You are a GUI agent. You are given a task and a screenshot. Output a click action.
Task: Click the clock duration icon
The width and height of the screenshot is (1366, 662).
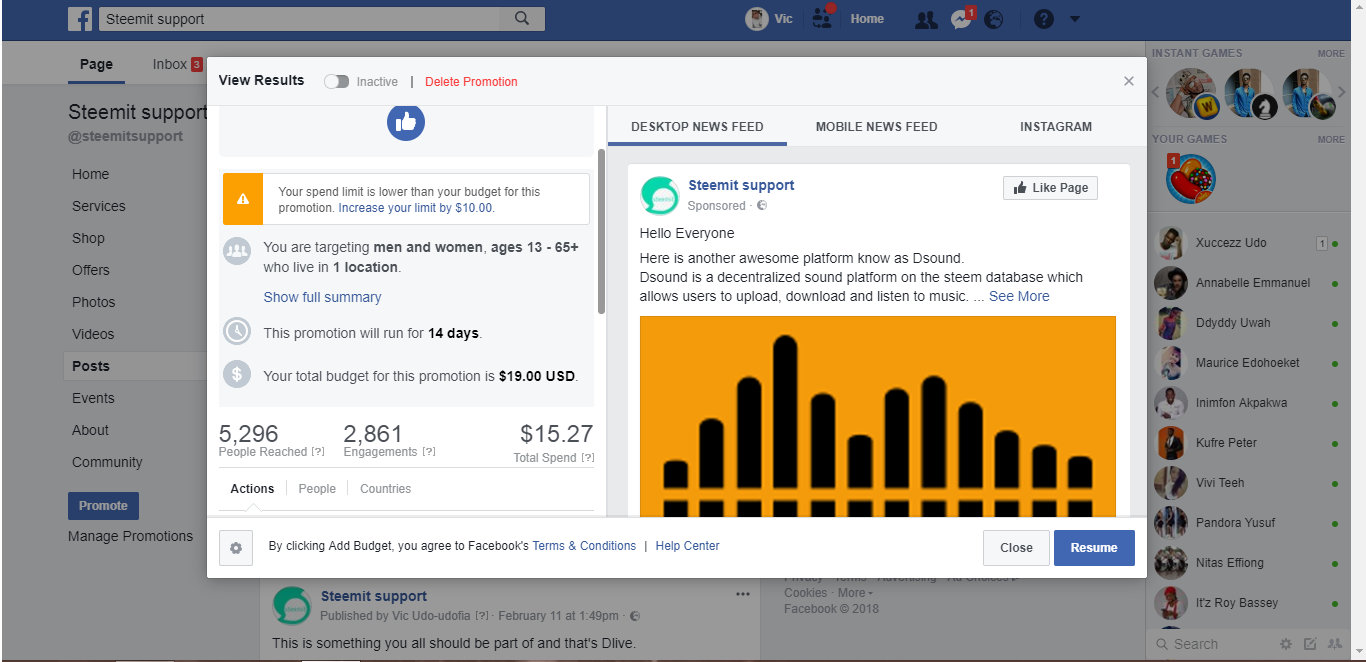pos(237,331)
